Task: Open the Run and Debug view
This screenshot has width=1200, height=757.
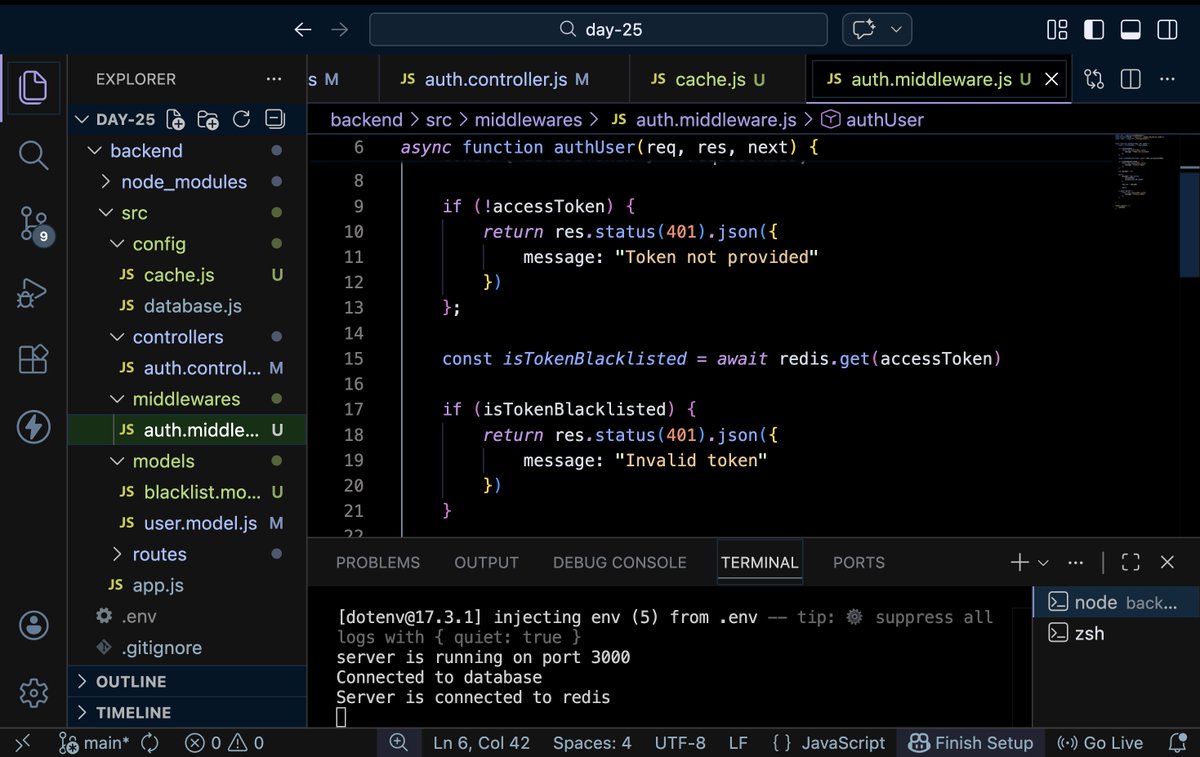Action: [33, 293]
